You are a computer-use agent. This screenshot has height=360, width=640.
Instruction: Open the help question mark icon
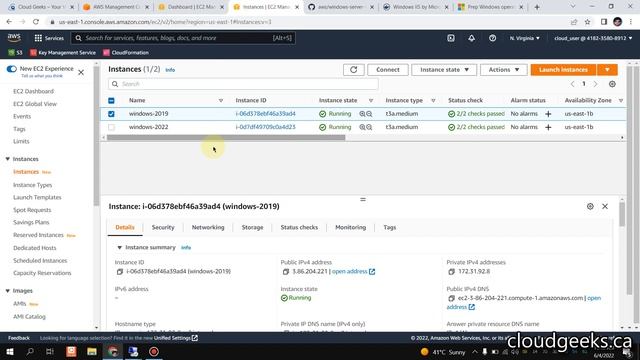click(492, 38)
